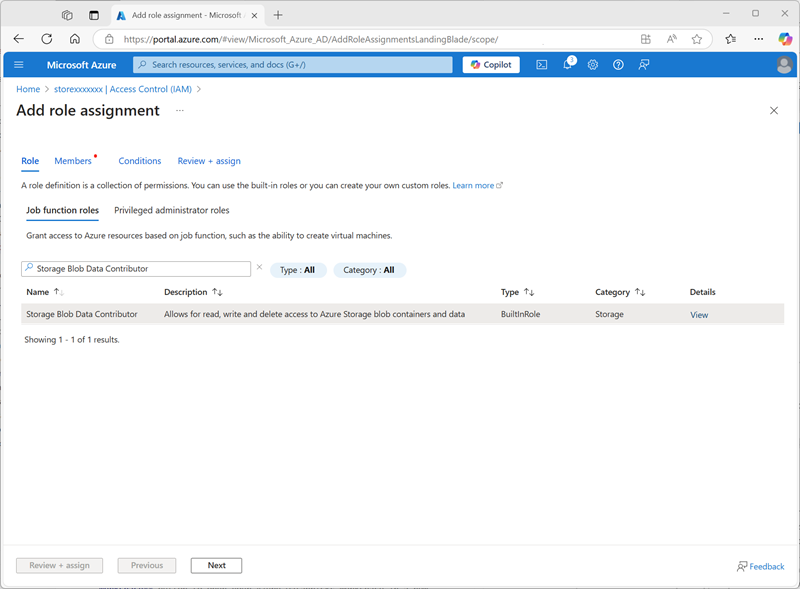Open the feedback icon in the top bar
Viewport: 800px width, 589px height.
[x=644, y=65]
